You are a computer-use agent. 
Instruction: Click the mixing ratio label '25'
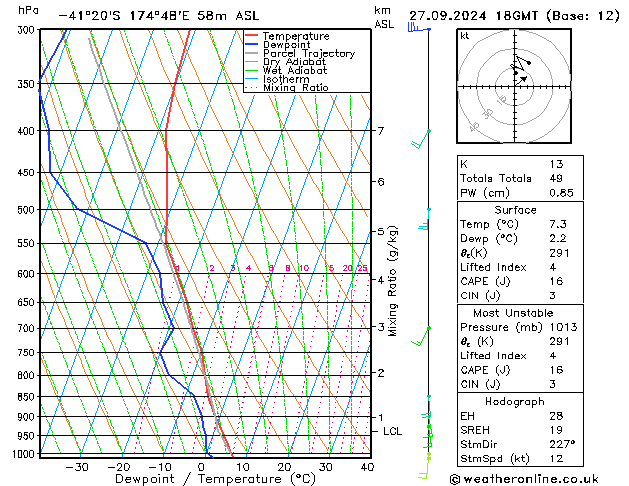tap(362, 268)
